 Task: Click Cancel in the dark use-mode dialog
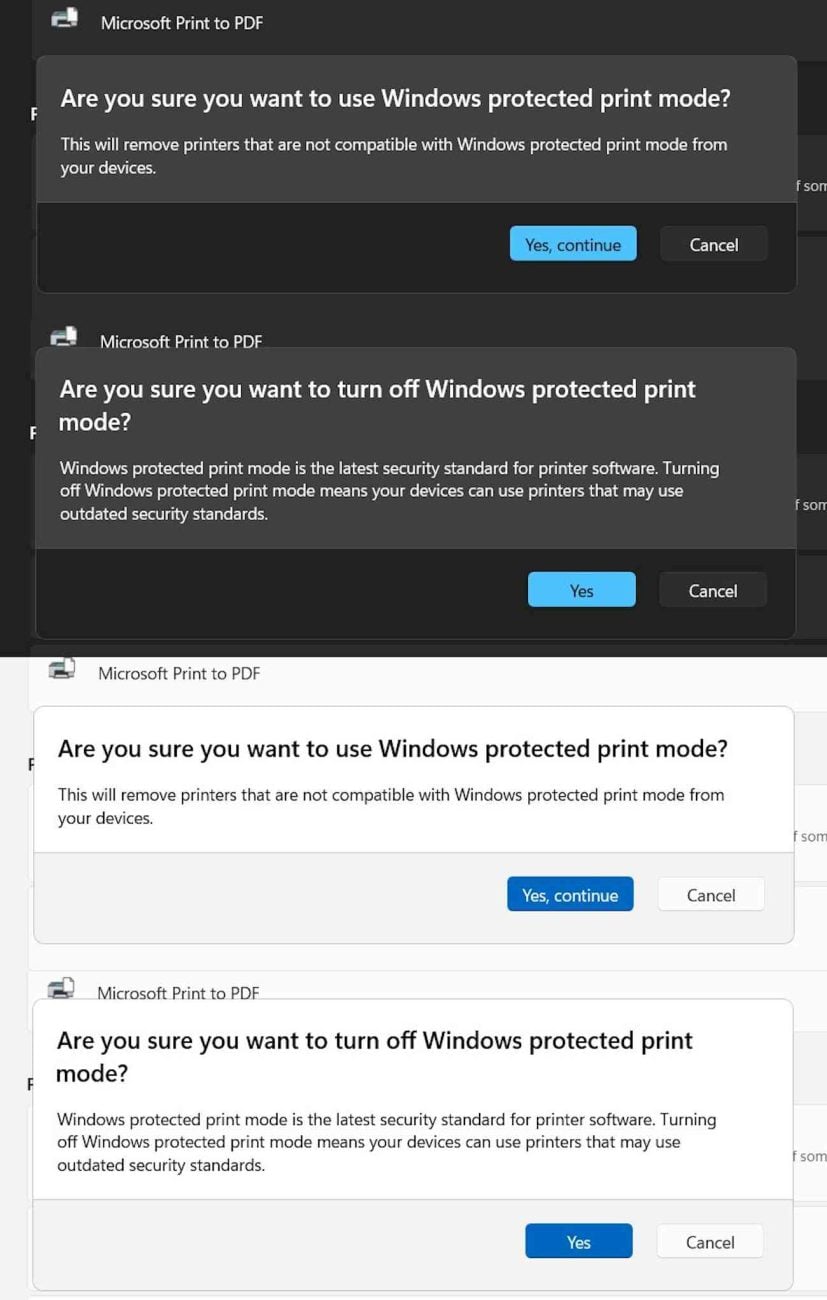[x=712, y=244]
